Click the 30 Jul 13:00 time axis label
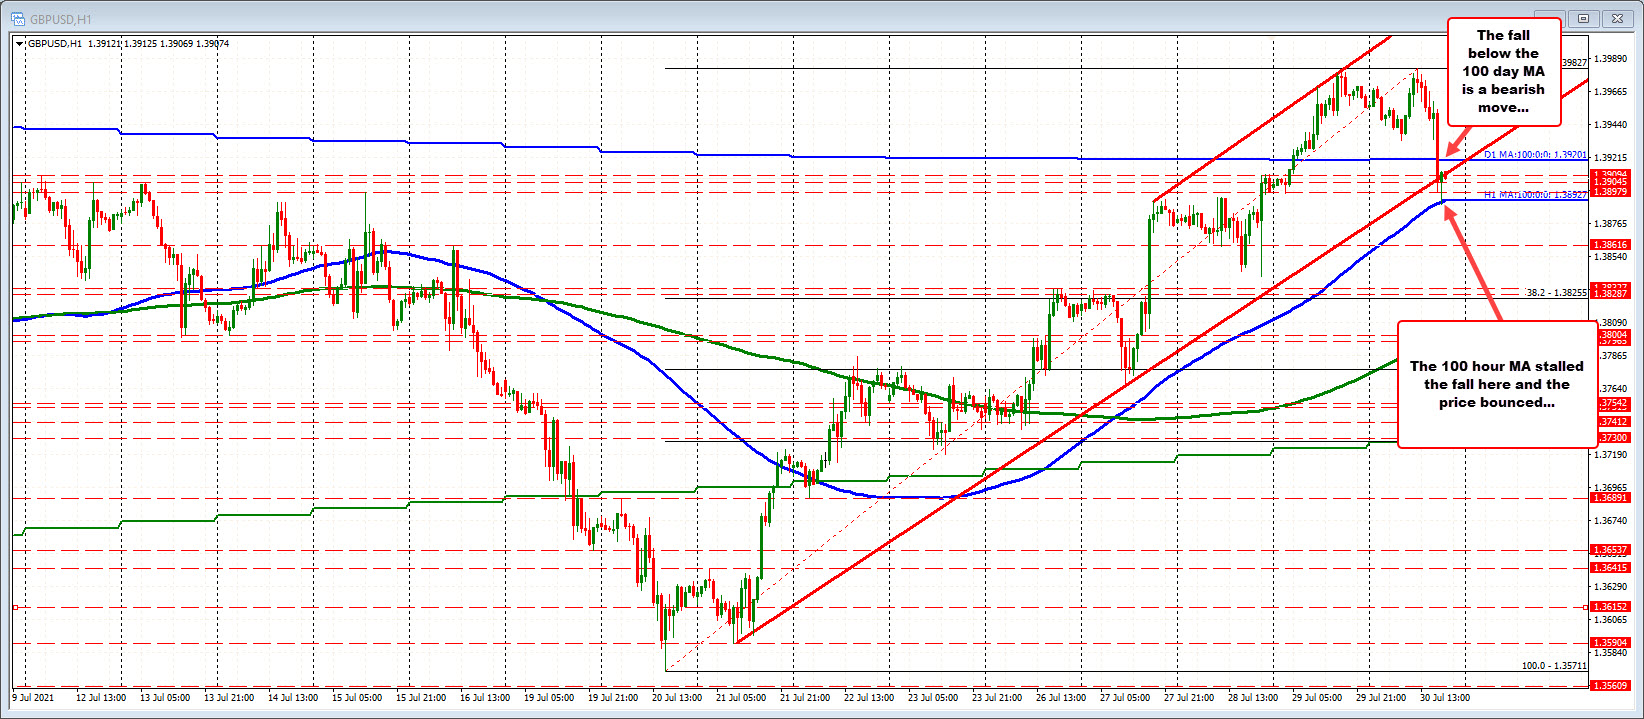Screen dimensions: 1644x719 tap(1443, 697)
